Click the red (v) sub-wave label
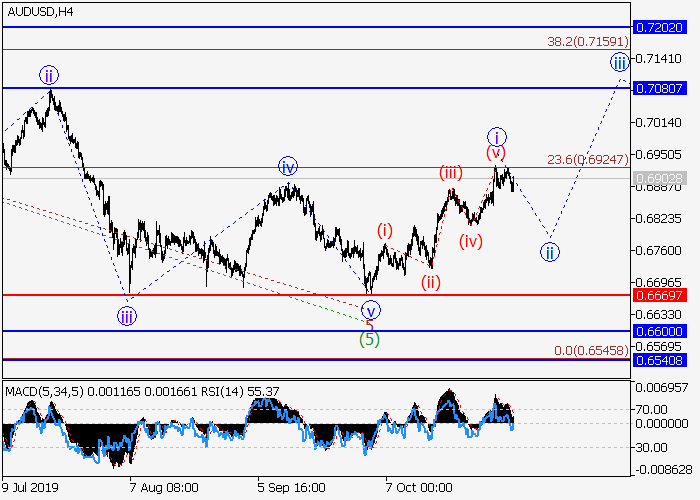The width and height of the screenshot is (700, 500). [x=496, y=153]
